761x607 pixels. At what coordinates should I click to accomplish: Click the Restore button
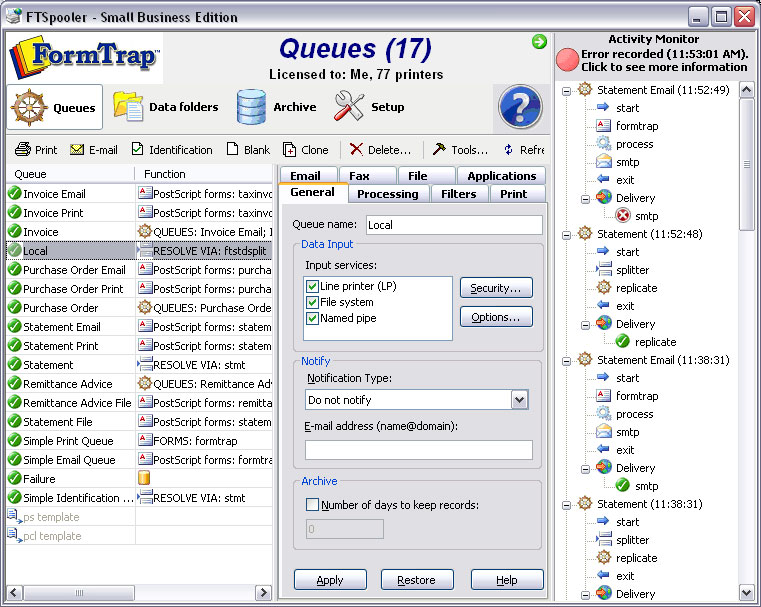pos(417,579)
